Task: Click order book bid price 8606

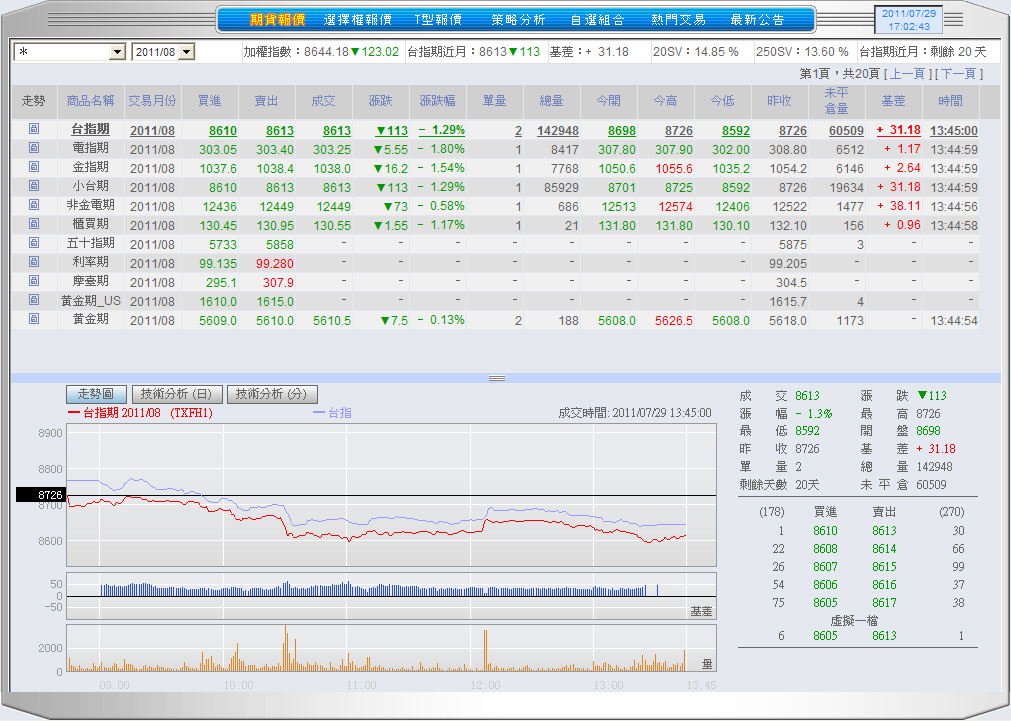Action: point(825,585)
